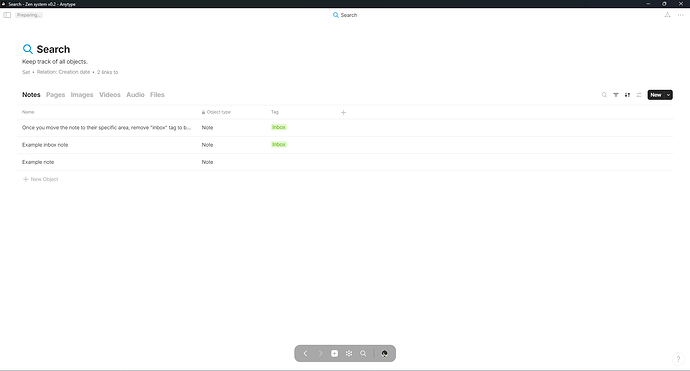Click the Search breadcrumb in top header

pyautogui.click(x=345, y=15)
